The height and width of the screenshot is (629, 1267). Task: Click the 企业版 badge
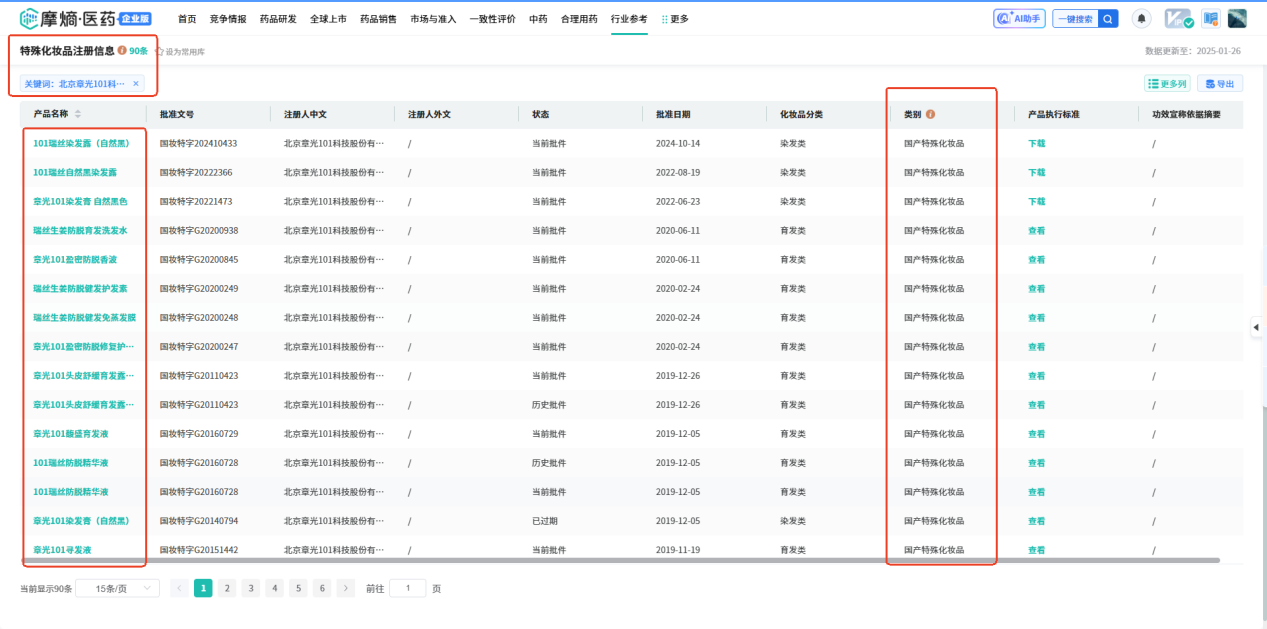tap(135, 17)
